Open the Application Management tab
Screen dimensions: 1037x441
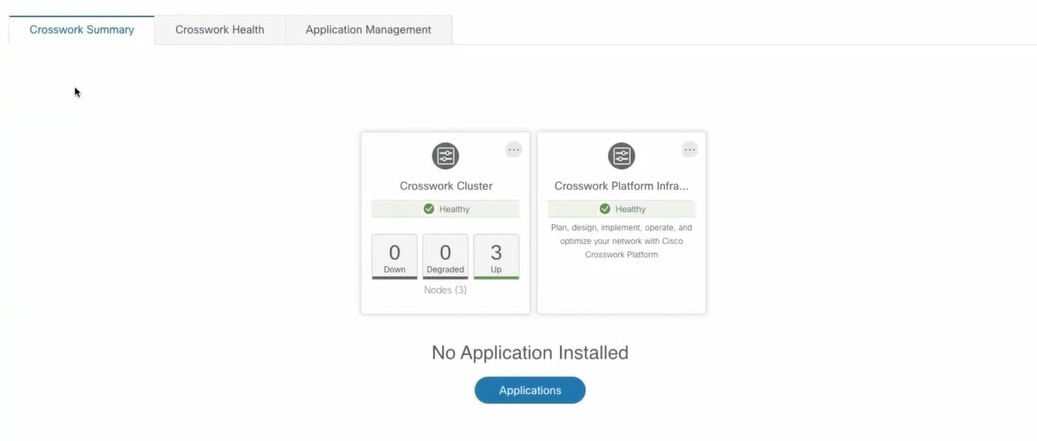pyautogui.click(x=368, y=30)
